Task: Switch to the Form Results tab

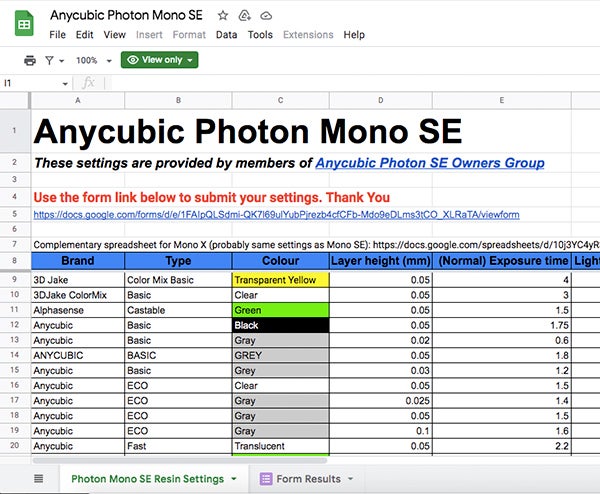Action: (308, 479)
